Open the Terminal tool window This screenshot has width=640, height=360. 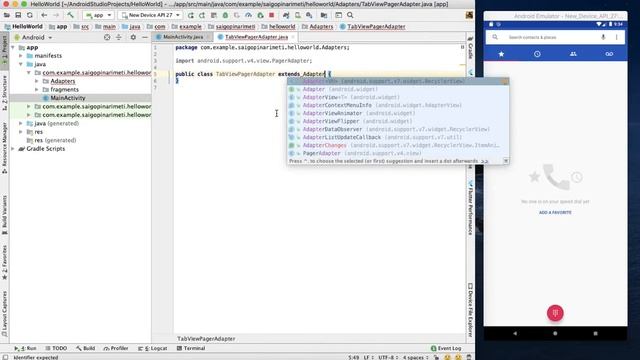tap(191, 348)
